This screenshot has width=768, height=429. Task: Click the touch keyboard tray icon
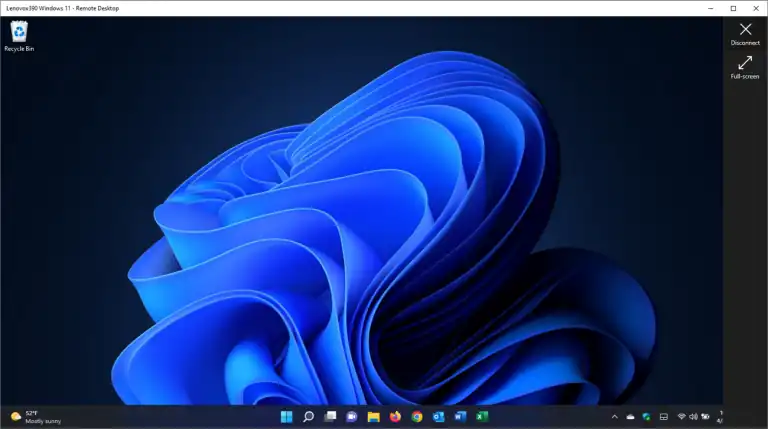coord(664,417)
